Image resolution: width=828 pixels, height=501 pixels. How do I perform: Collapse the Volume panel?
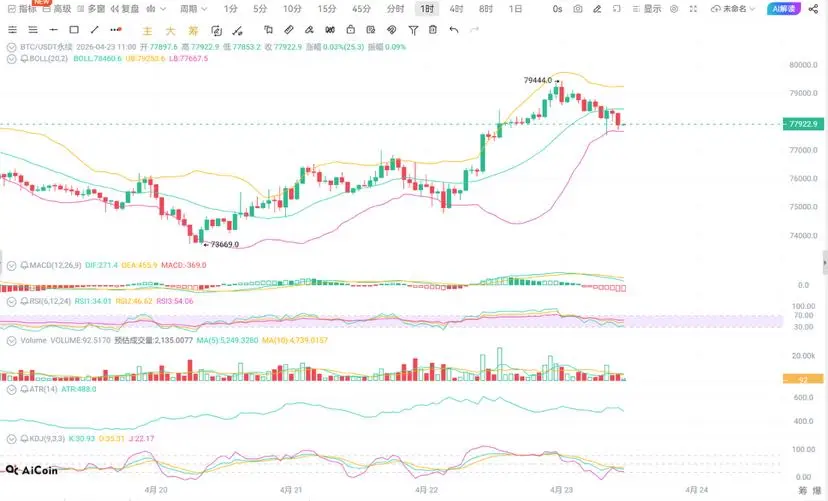point(12,341)
